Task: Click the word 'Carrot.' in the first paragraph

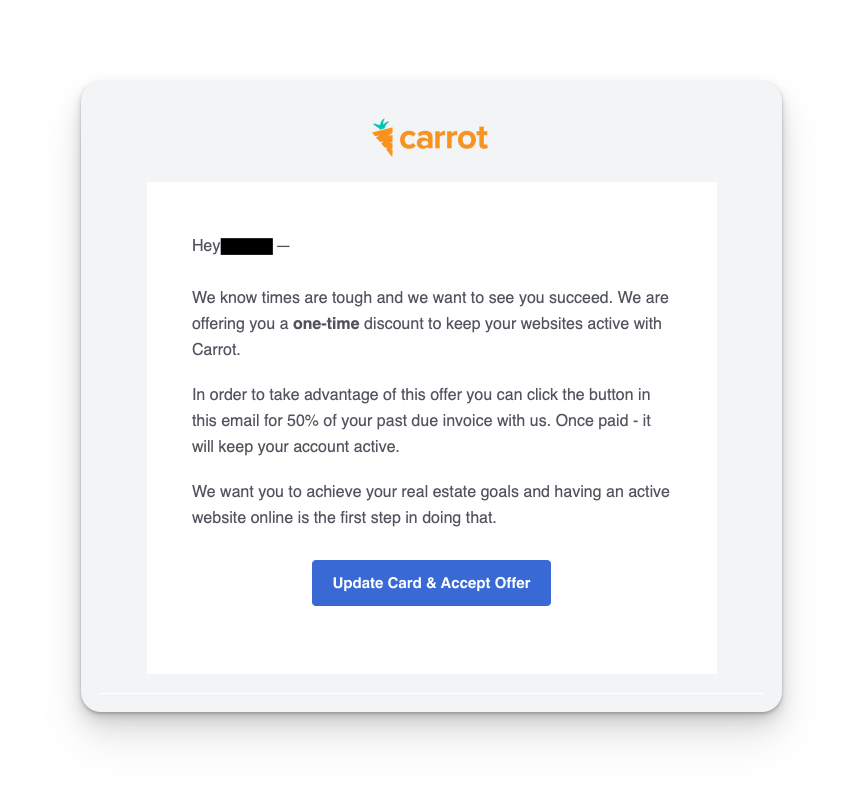Action: (216, 349)
